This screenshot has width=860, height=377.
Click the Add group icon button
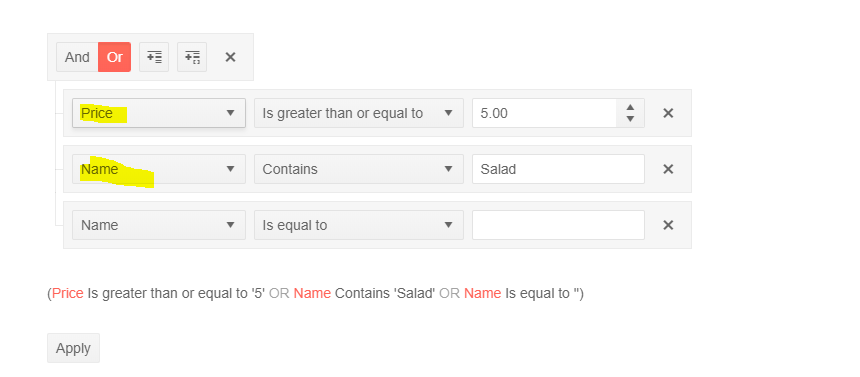click(192, 57)
